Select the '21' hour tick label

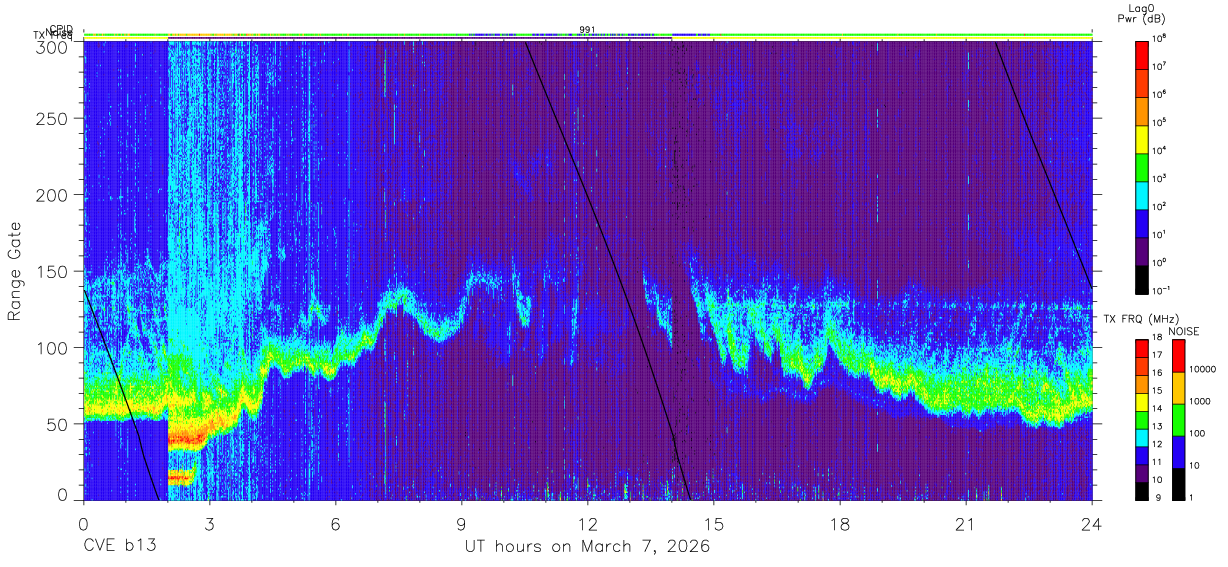click(x=965, y=525)
